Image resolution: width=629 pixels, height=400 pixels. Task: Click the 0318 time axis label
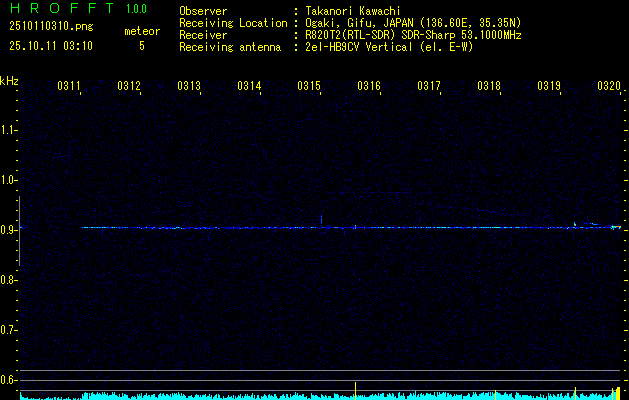tap(489, 86)
